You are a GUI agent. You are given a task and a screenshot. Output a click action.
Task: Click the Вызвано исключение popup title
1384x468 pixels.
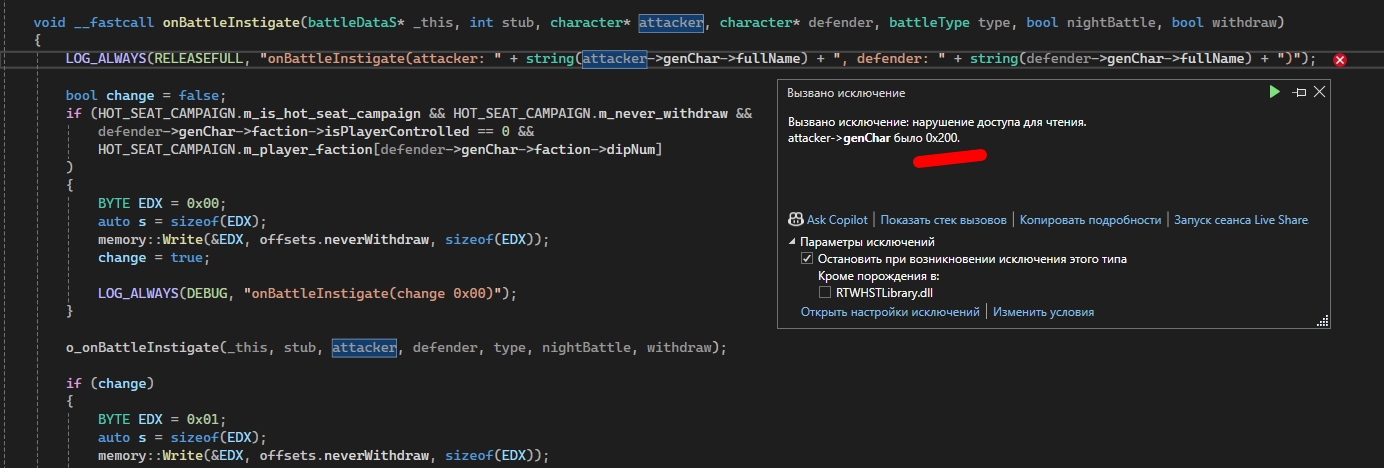point(846,93)
